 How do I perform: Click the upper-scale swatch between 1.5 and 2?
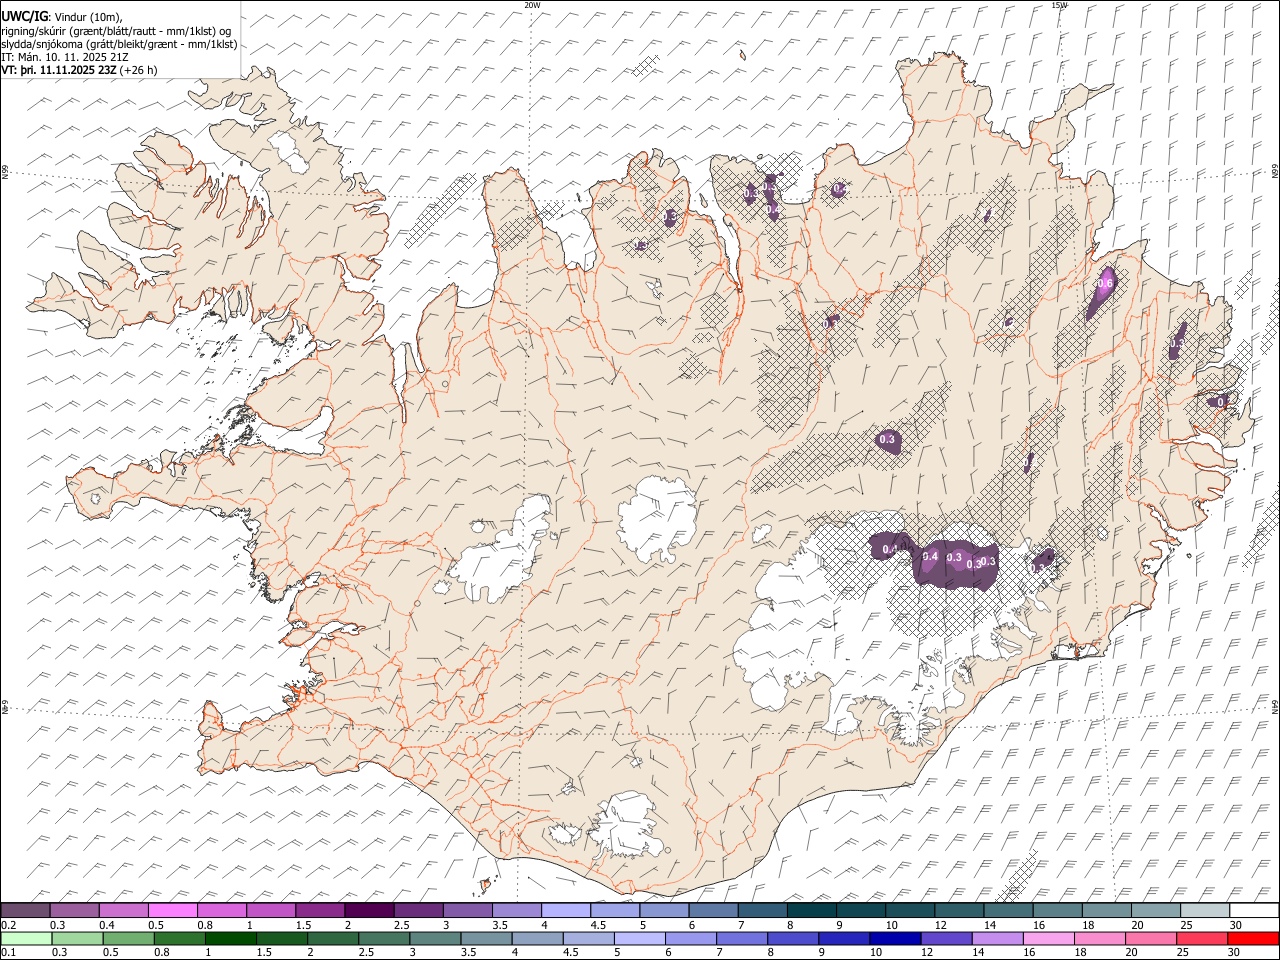pos(319,910)
